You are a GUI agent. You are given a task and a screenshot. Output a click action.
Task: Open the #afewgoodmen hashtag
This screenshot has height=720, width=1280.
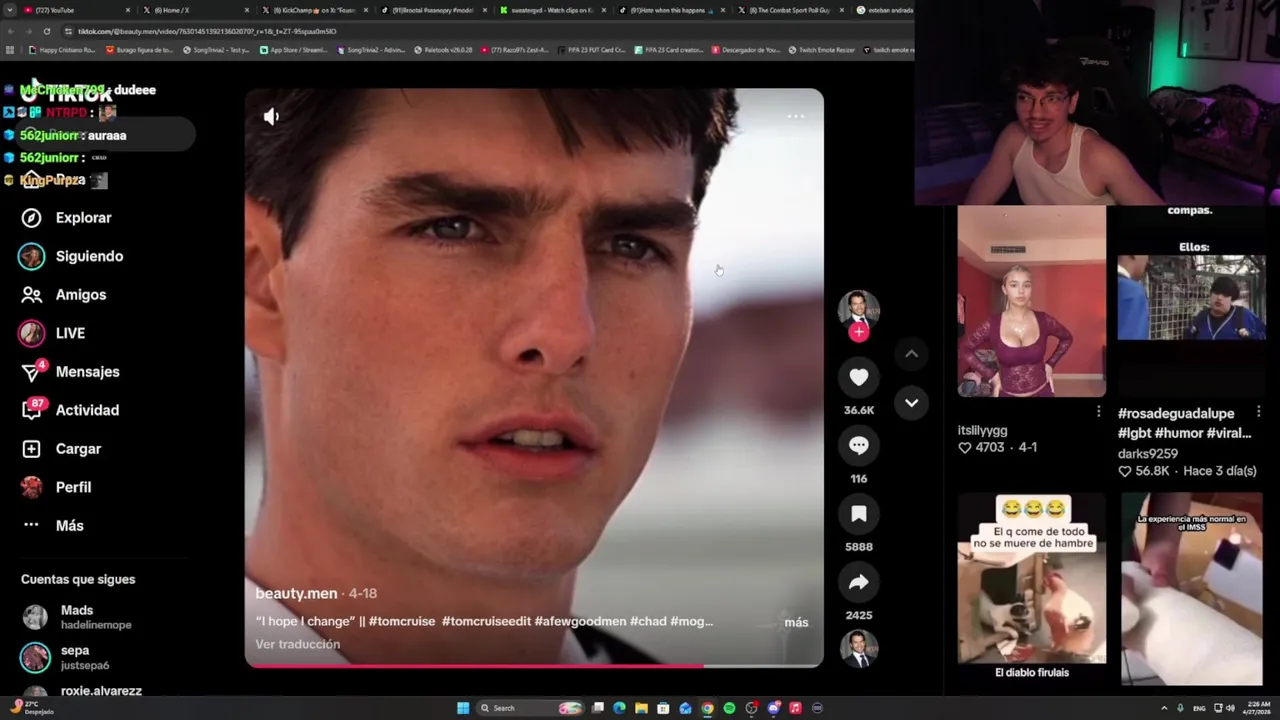(x=580, y=621)
